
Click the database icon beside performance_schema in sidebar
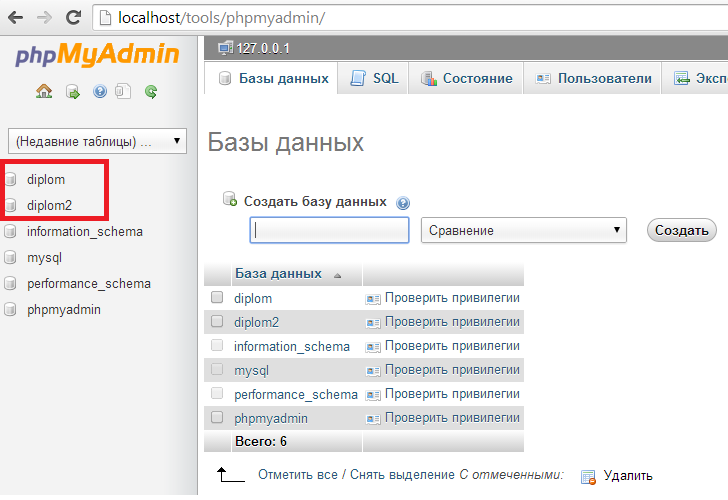[x=10, y=283]
